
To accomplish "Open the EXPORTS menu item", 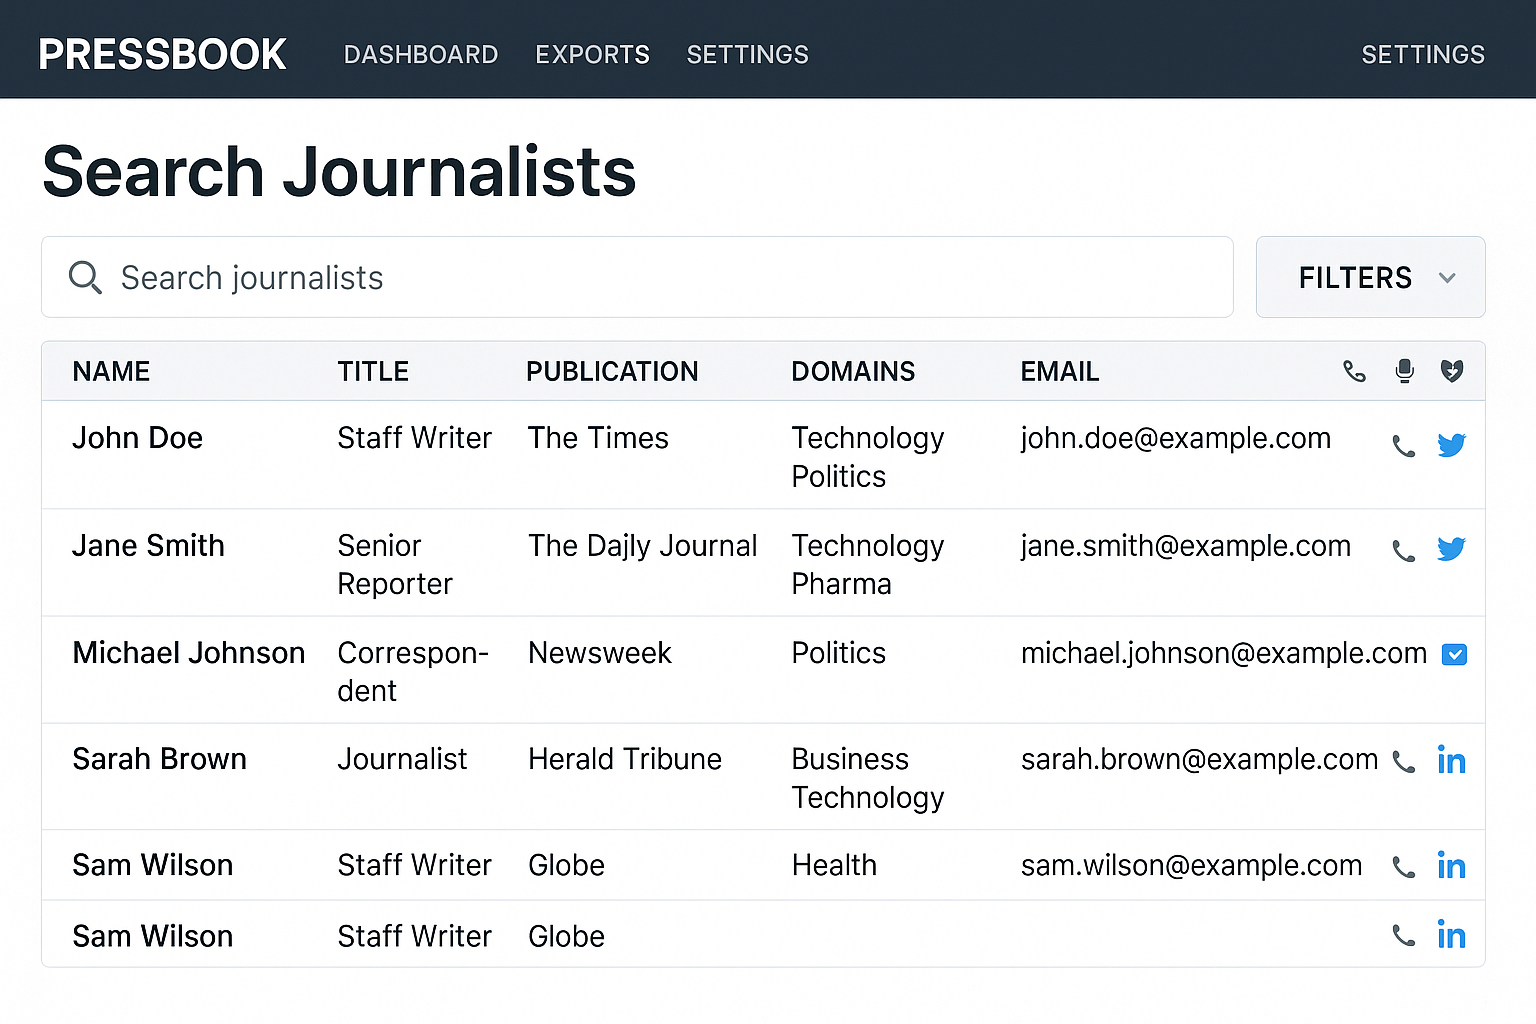I will [x=592, y=54].
